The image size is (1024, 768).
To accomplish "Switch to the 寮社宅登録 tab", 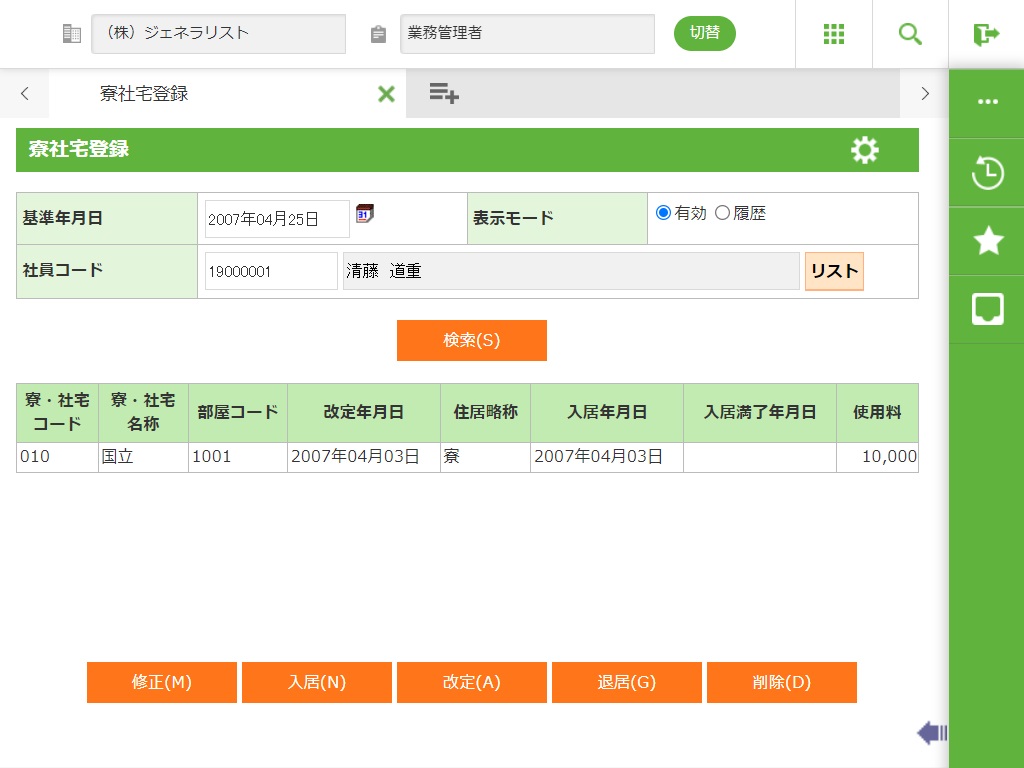I will pyautogui.click(x=144, y=94).
